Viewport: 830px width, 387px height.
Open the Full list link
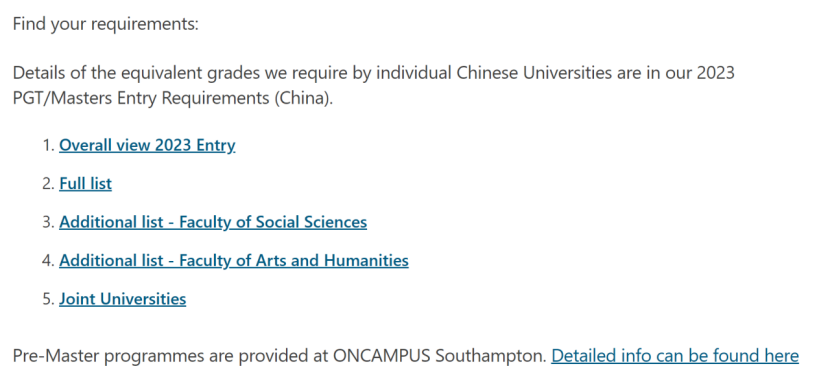pyautogui.click(x=85, y=184)
